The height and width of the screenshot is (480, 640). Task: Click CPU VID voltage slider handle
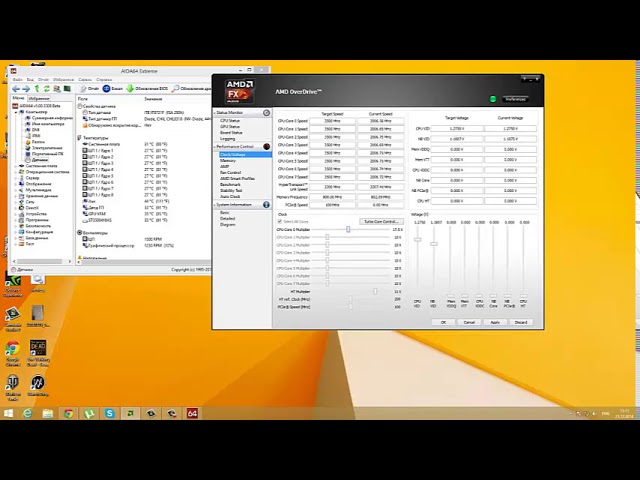[x=418, y=239]
